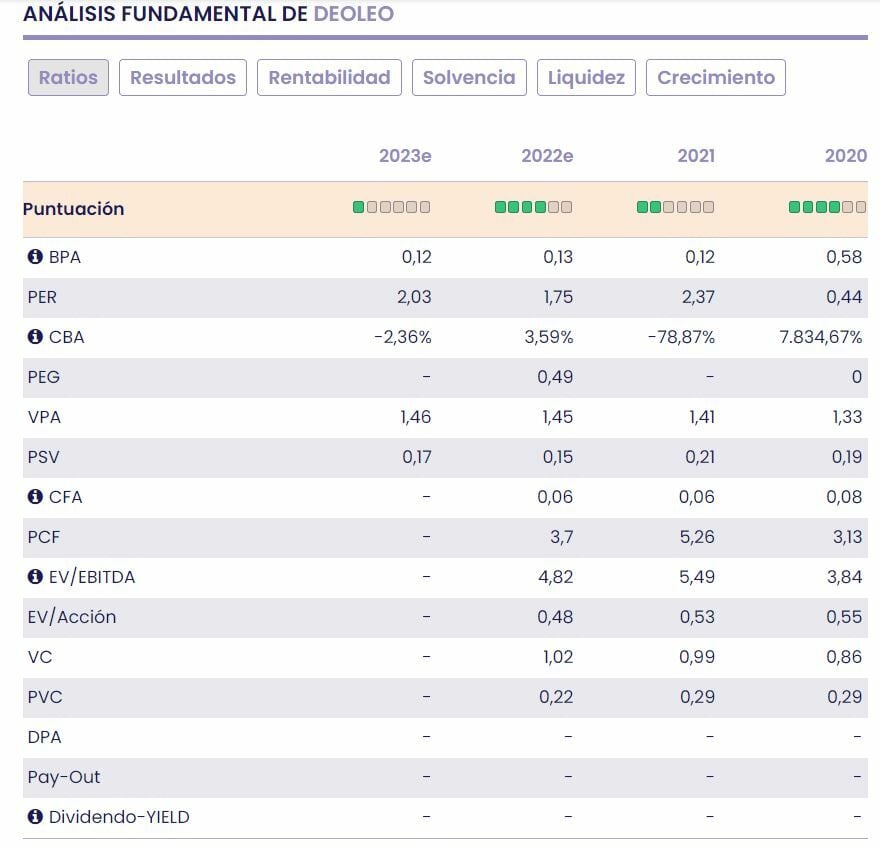Select the BPA value 0,58
880x847 pixels.
tap(844, 257)
